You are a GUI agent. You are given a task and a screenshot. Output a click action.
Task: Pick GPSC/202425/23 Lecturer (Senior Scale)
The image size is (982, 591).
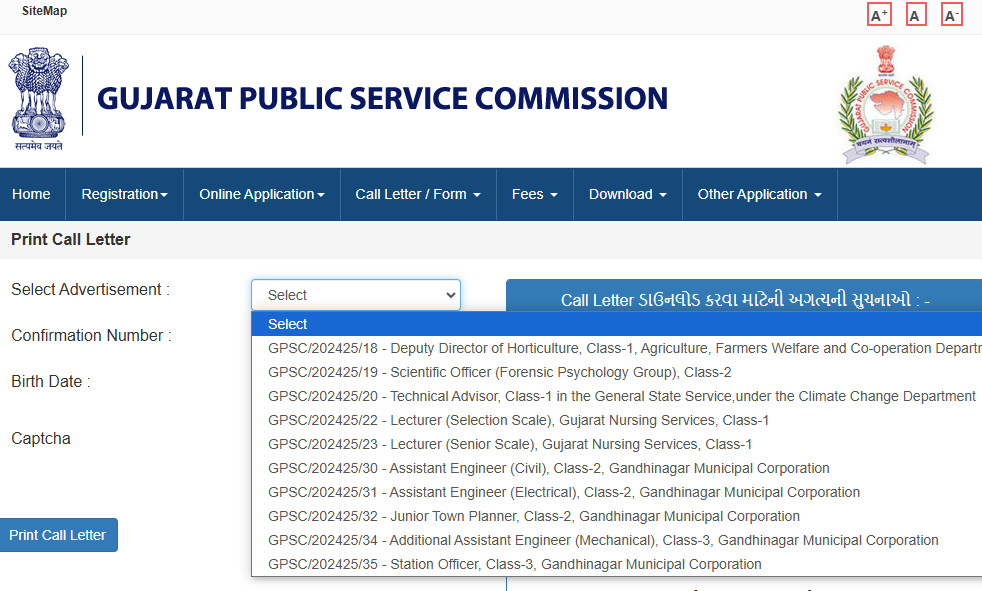616,445
